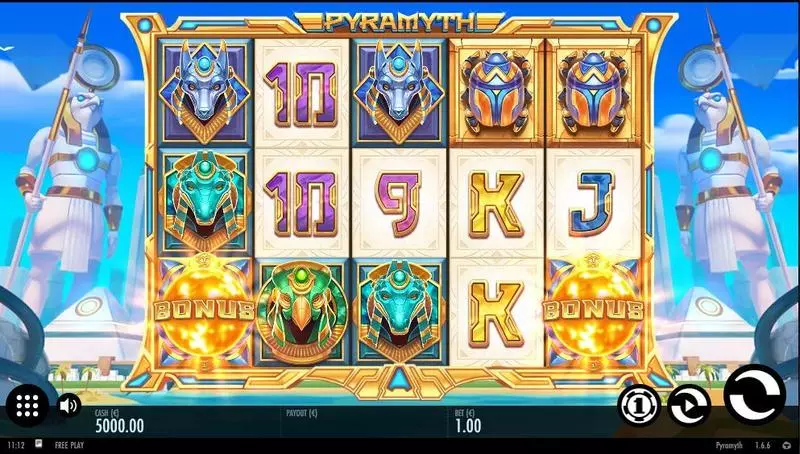Select the fourth reel scarab symbol
800x454 pixels.
(x=496, y=94)
